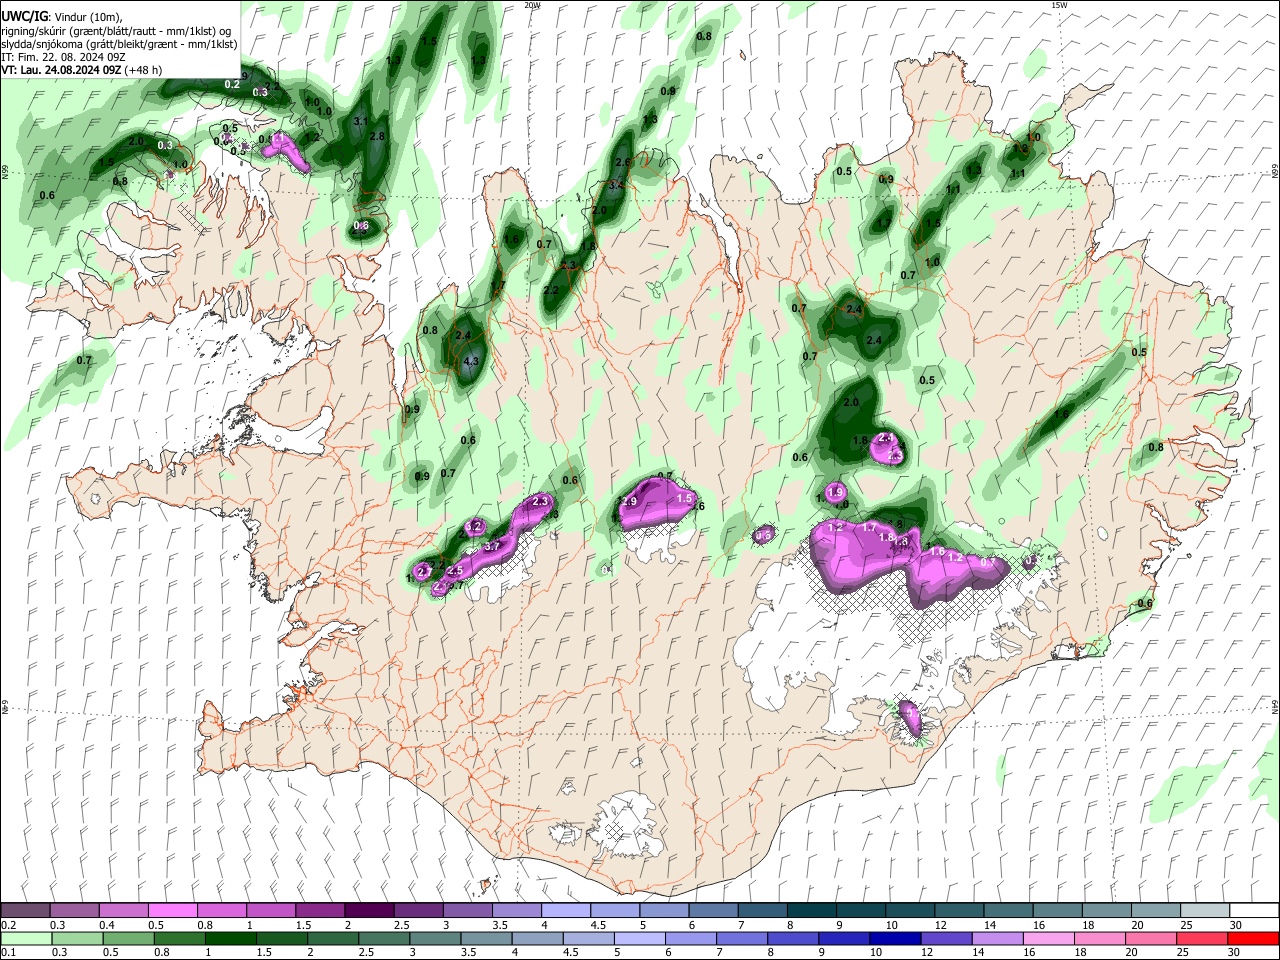Click the 'IT: Fim. 22. 08. 2024 09Z' line
This screenshot has width=1280, height=960.
pos(63,57)
